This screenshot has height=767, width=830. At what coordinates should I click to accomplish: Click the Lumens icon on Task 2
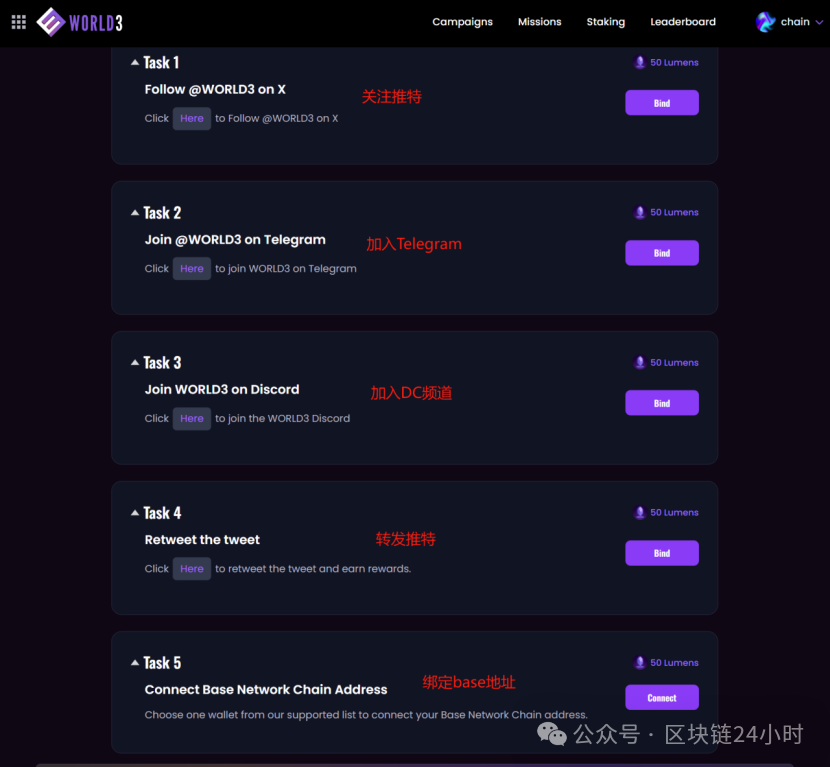[x=639, y=212]
